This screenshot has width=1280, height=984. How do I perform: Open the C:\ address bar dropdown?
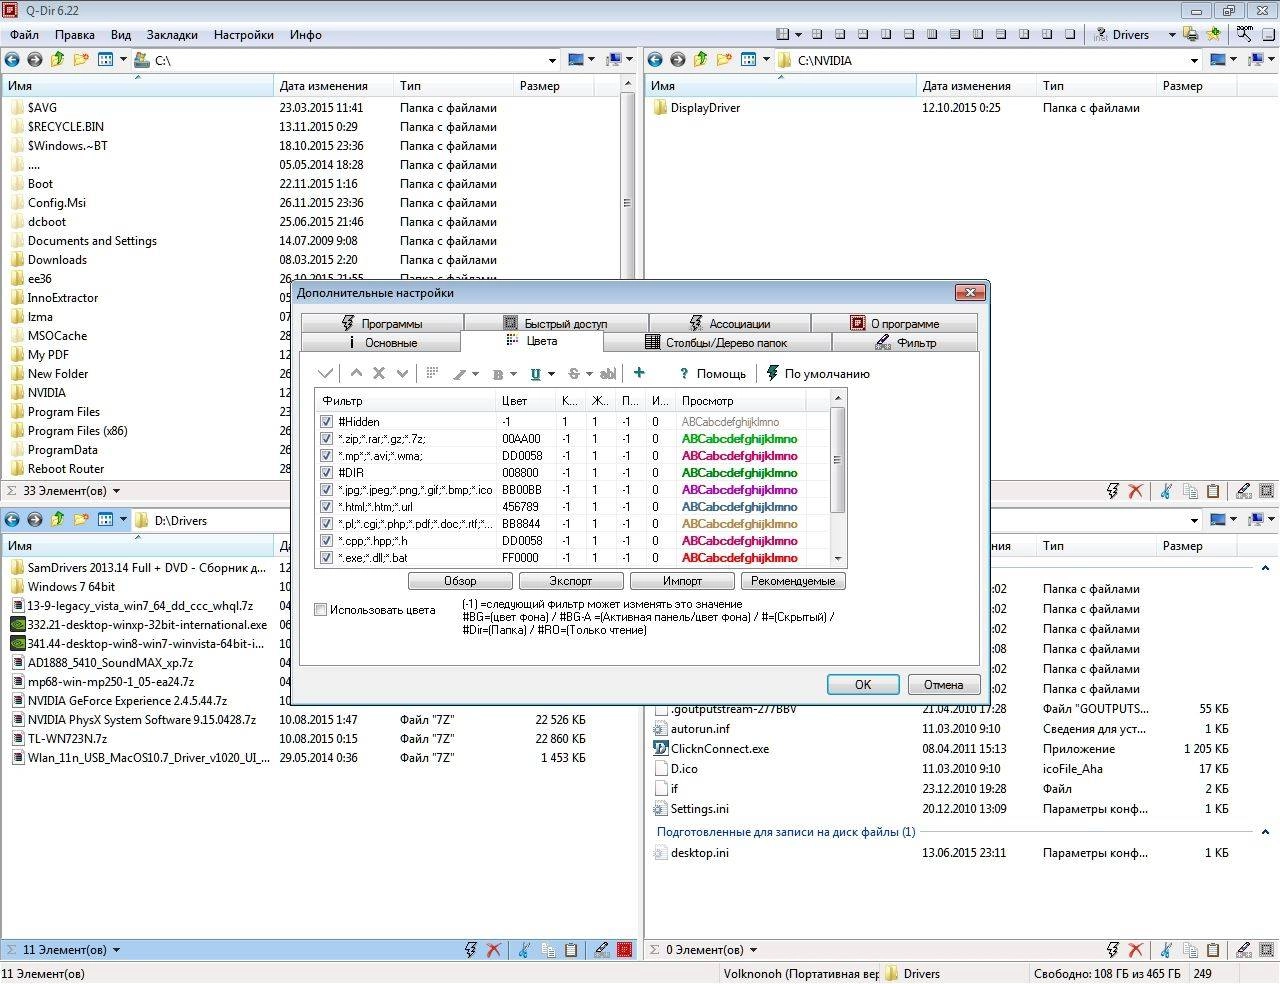(552, 61)
